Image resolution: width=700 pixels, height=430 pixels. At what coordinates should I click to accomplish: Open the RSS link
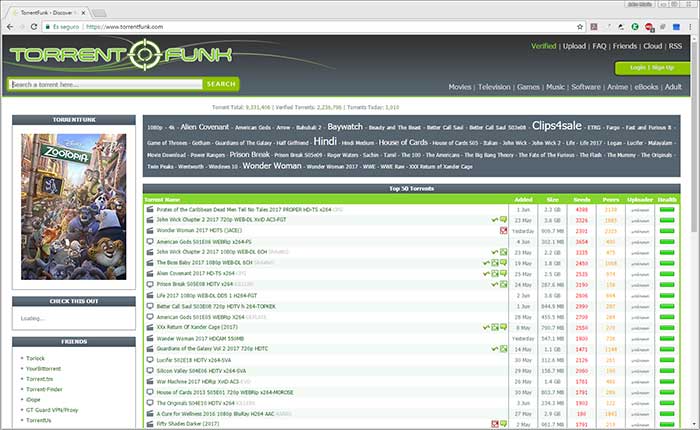675,46
